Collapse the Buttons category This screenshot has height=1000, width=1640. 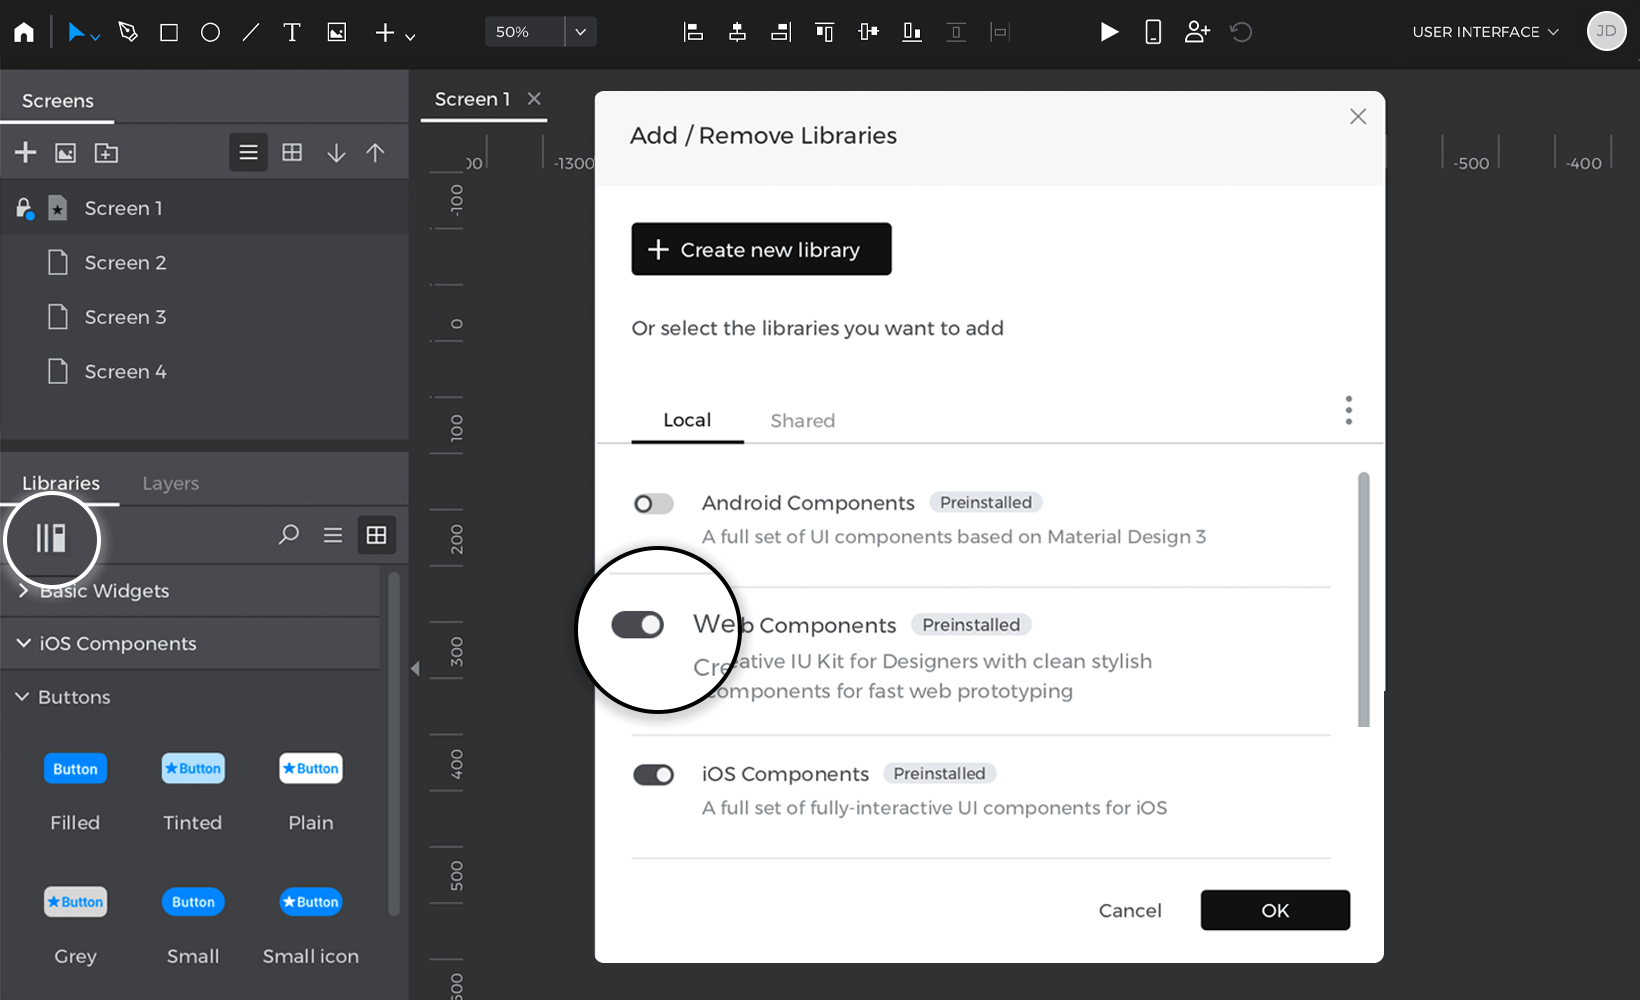(x=22, y=697)
